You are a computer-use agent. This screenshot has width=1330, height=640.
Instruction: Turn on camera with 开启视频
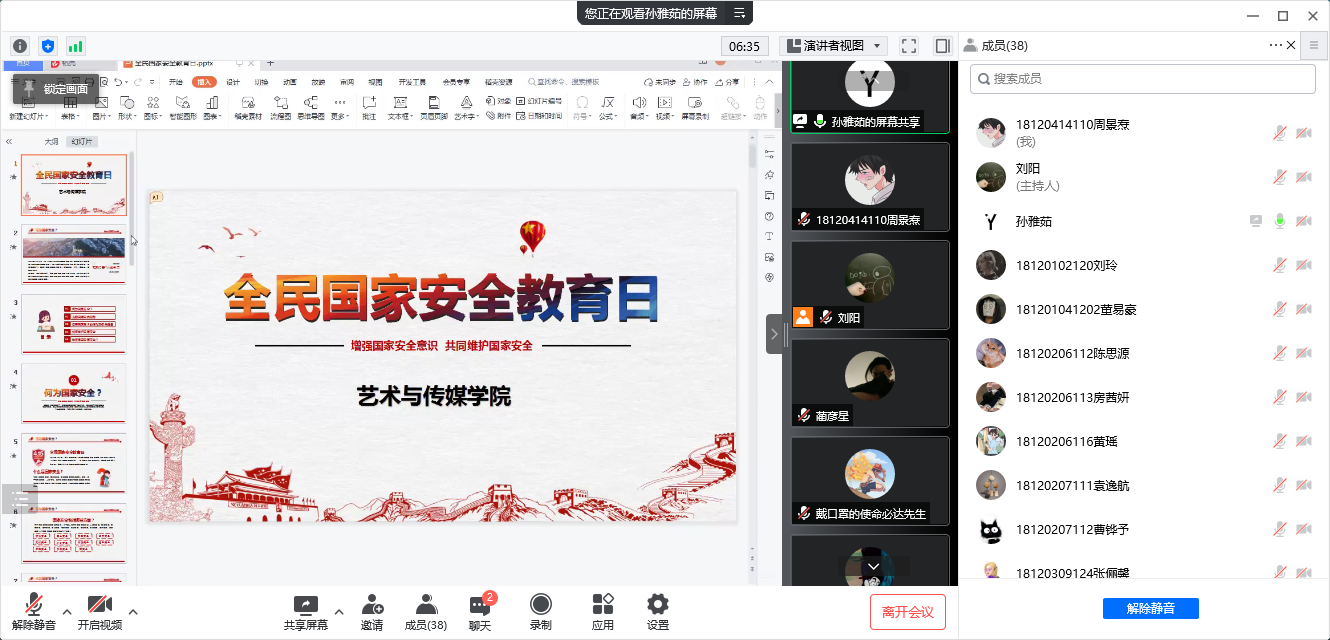click(99, 612)
